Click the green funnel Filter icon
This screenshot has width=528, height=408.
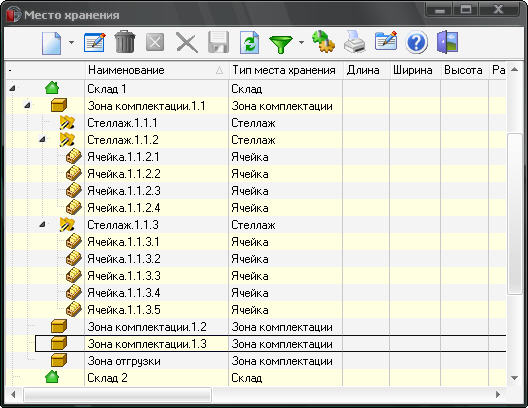[x=281, y=44]
